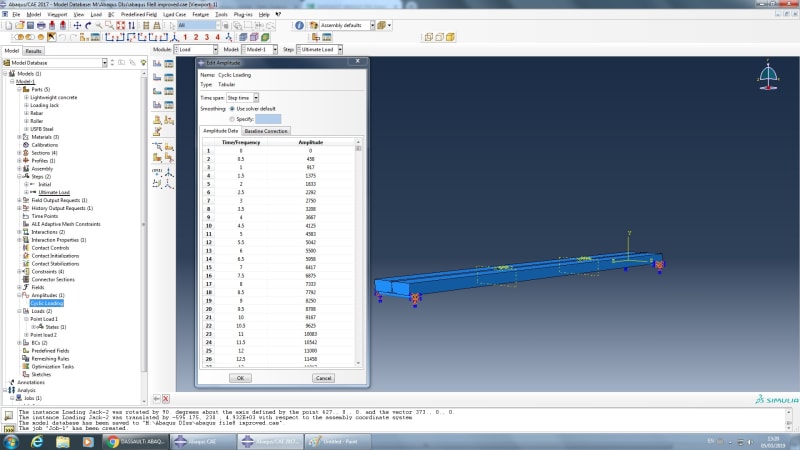Select Point Load 1 in the tree
Image resolution: width=800 pixels, height=450 pixels.
[x=44, y=319]
